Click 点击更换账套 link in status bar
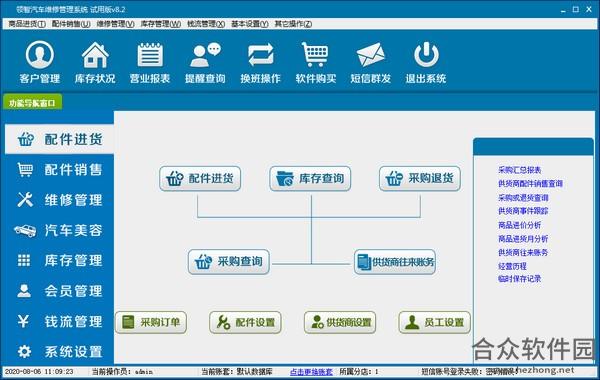Screen dimensions: 600x380 coord(311,372)
